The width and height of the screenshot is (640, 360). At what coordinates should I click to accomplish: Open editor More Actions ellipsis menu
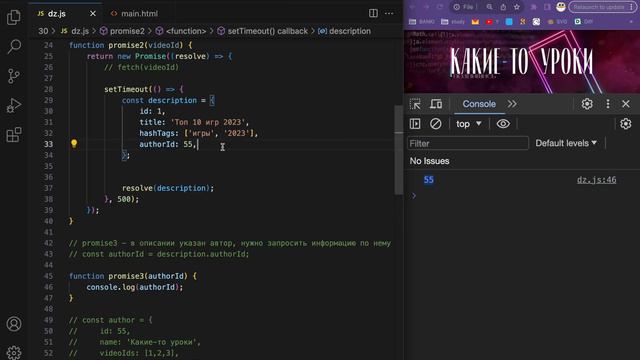pyautogui.click(x=389, y=13)
